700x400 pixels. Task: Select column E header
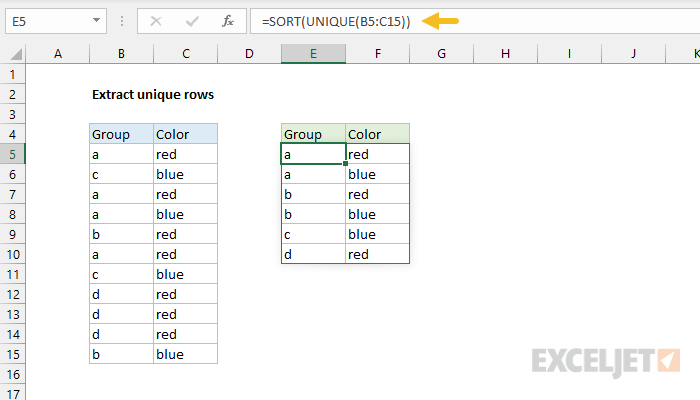pos(313,54)
